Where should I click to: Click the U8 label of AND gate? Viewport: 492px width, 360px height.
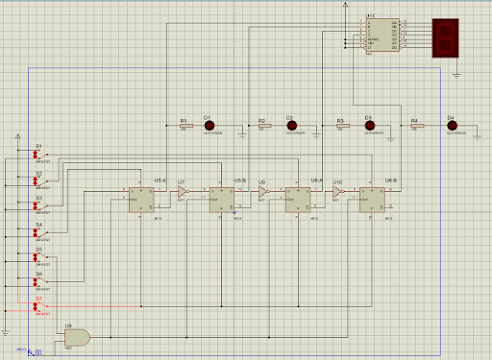[68, 326]
